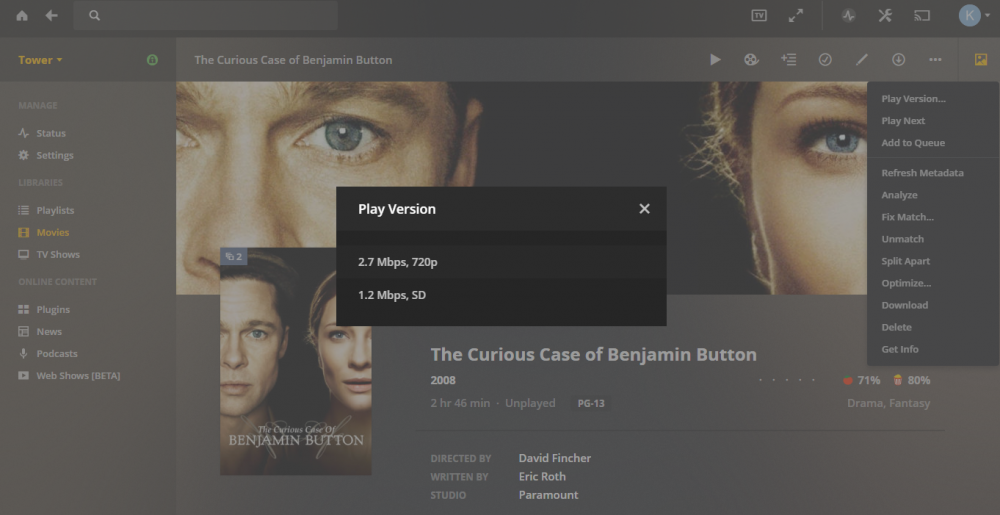The height and width of the screenshot is (515, 1000).
Task: Open the user avatar K dropdown
Action: tap(974, 16)
